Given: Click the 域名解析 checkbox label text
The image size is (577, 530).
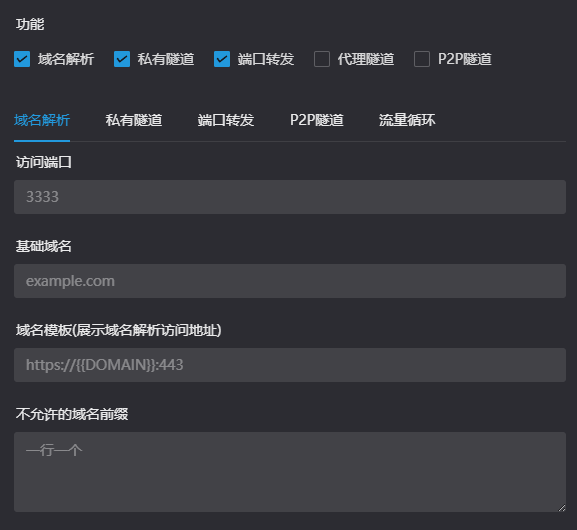Looking at the screenshot, I should click(66, 59).
